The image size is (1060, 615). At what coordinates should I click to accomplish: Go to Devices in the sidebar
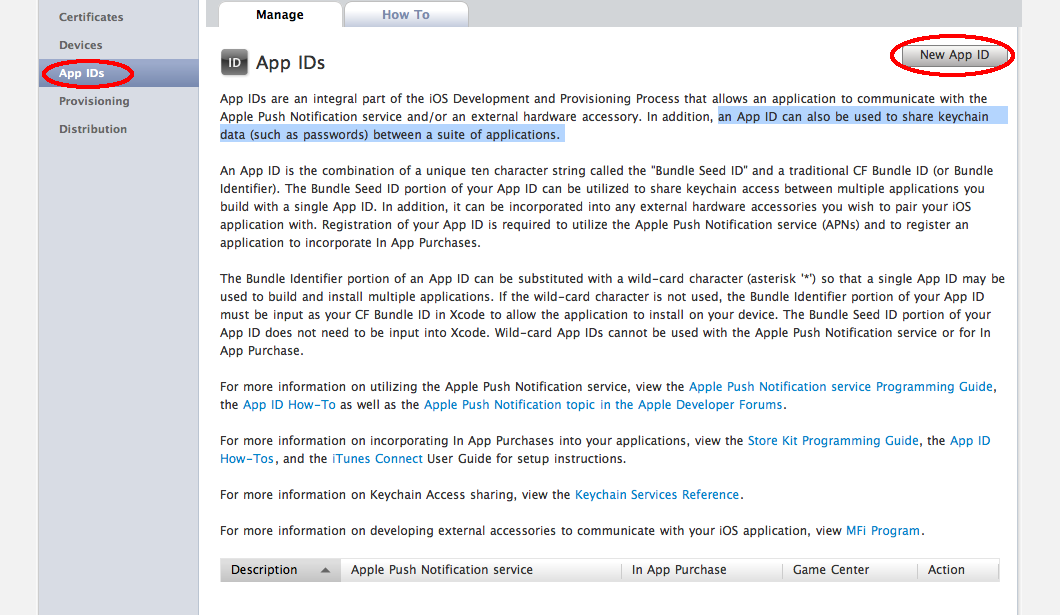coord(80,45)
